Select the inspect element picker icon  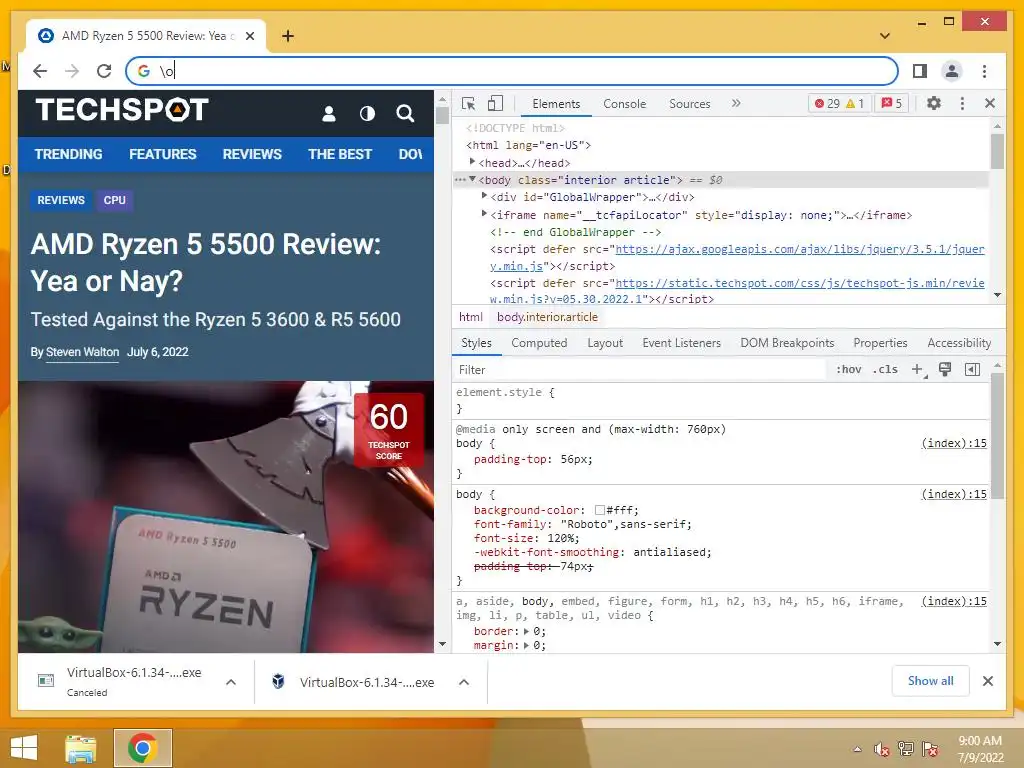468,103
